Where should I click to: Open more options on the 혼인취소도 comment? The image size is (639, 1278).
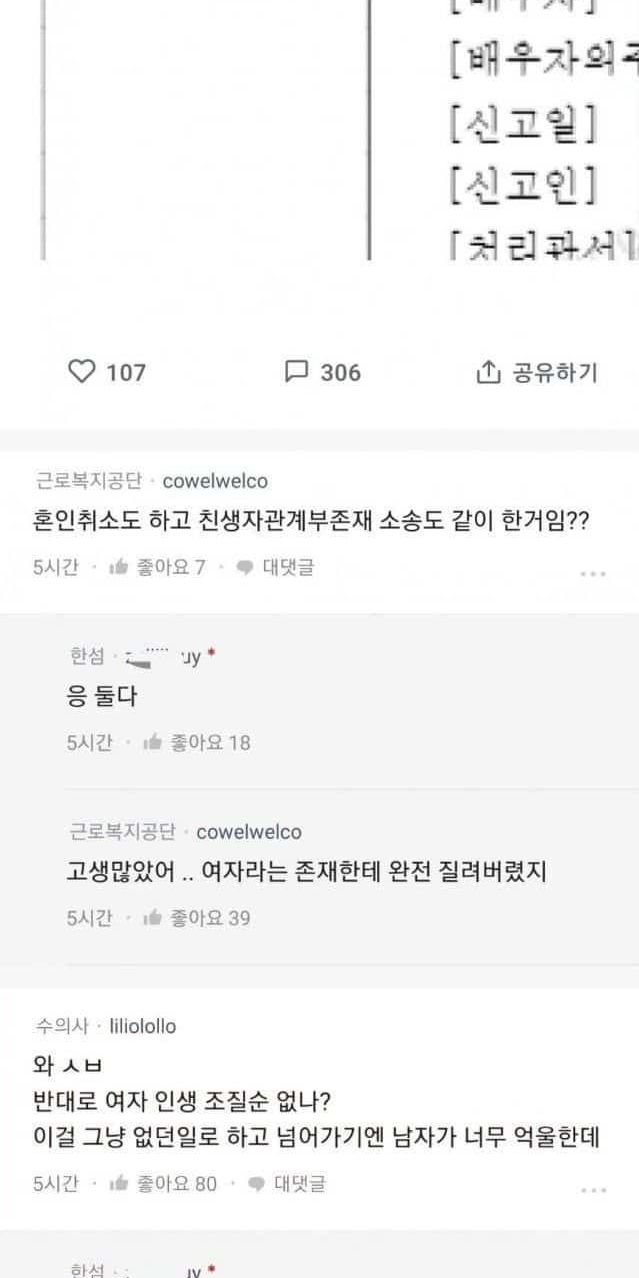(x=593, y=573)
